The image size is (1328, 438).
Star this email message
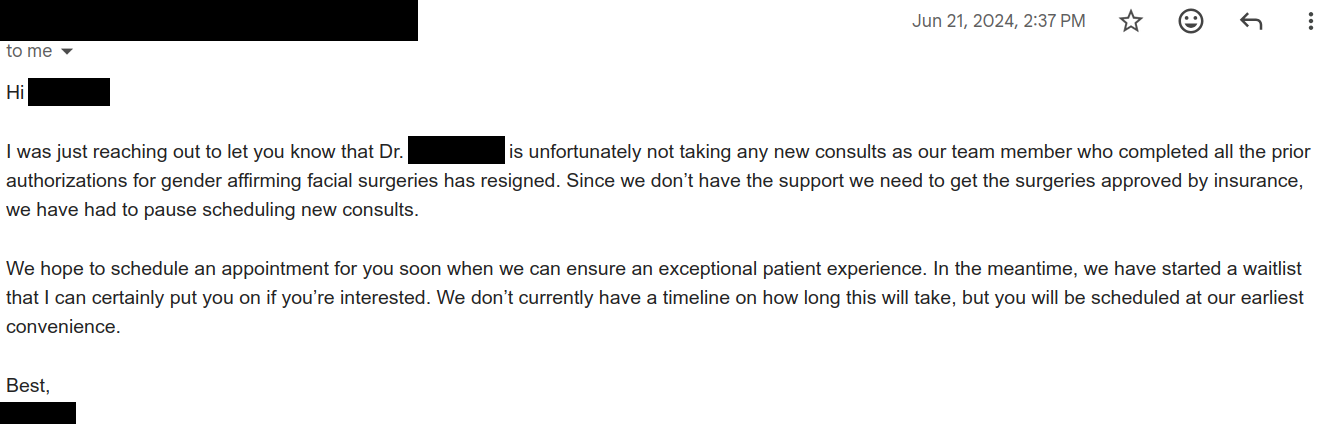1131,22
